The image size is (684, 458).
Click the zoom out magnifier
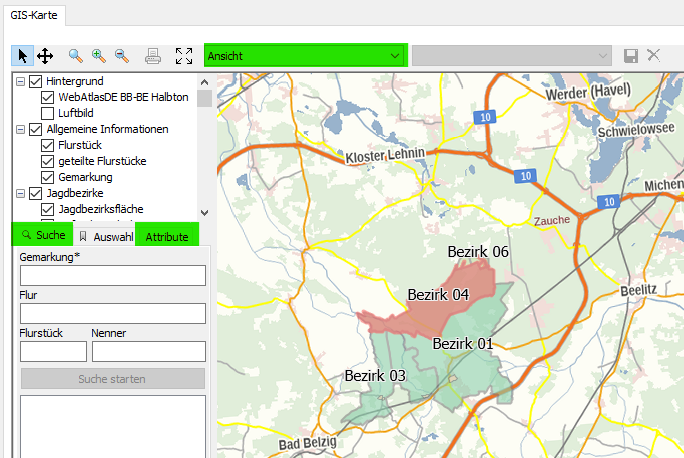click(x=122, y=56)
